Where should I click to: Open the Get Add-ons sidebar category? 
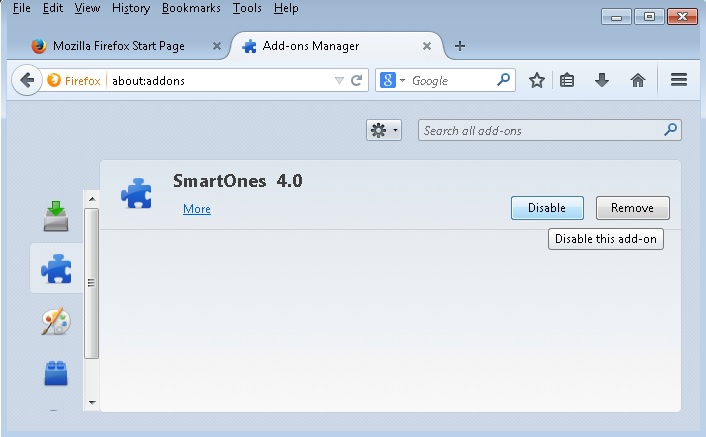click(x=56, y=216)
